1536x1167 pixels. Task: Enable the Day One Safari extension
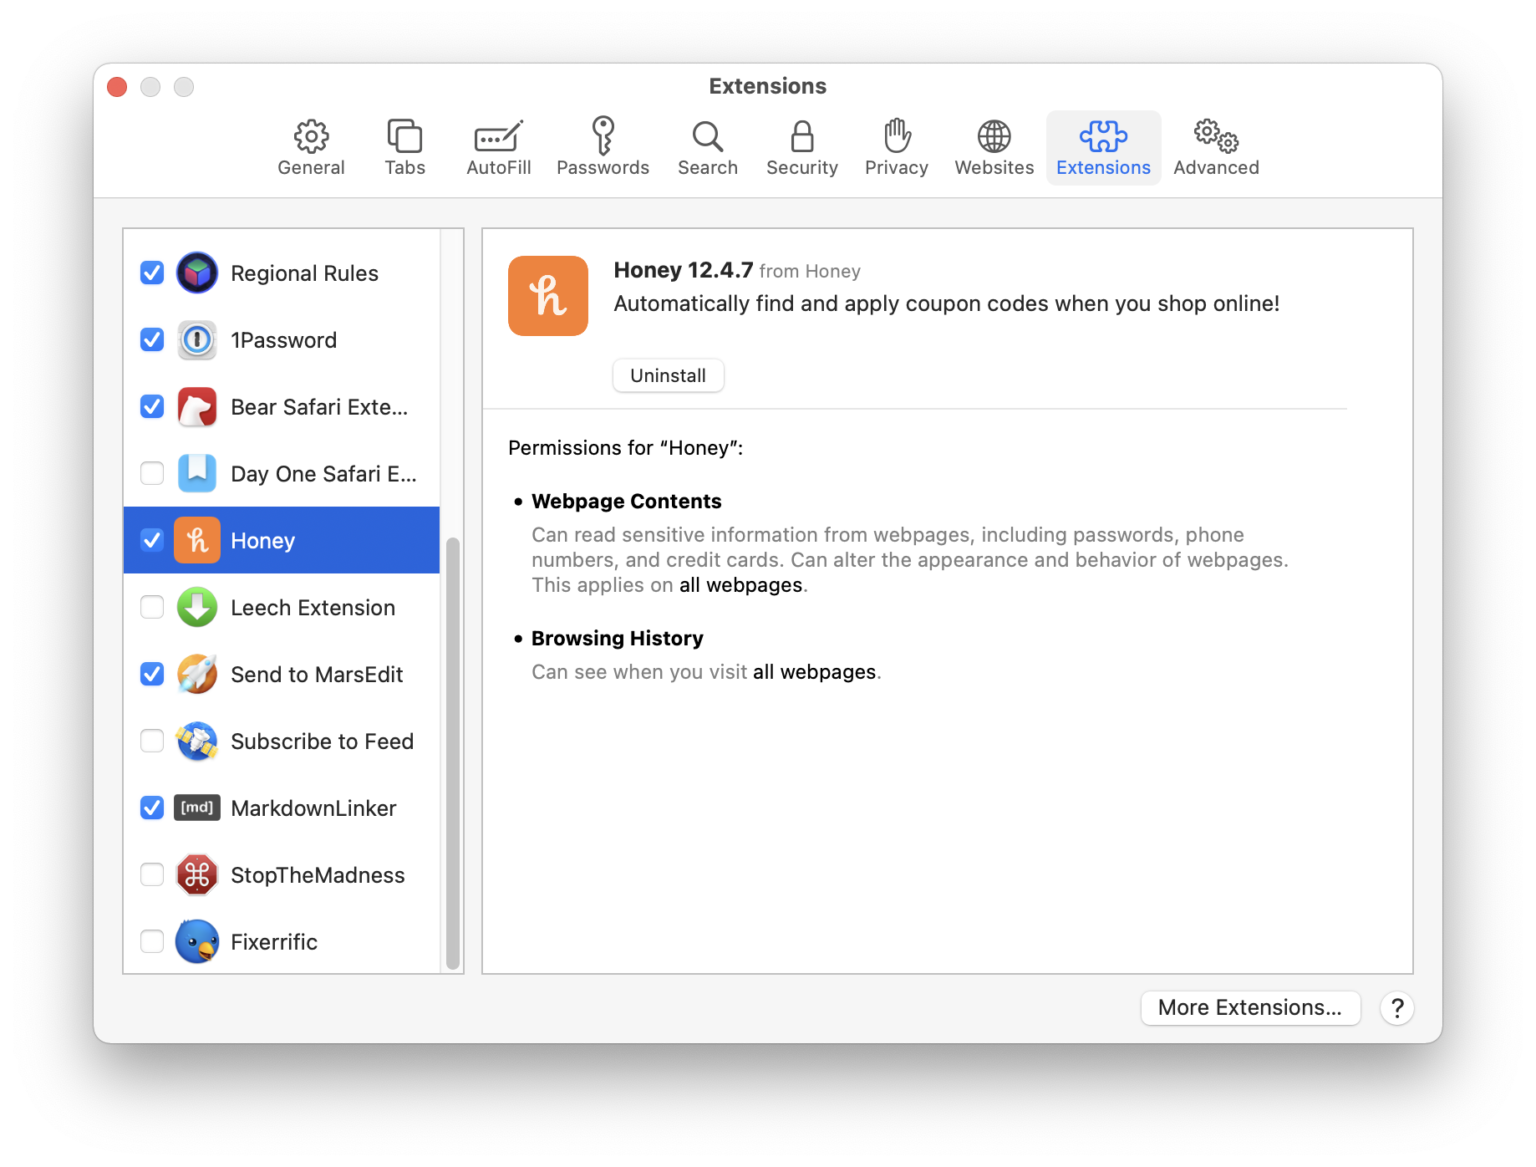click(x=151, y=473)
